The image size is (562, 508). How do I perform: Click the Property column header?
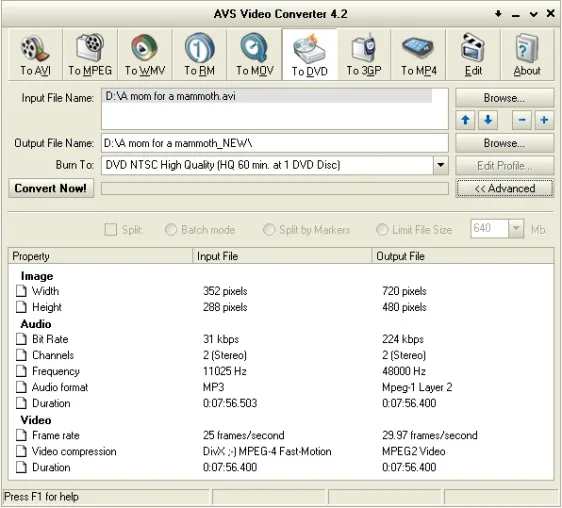point(100,256)
